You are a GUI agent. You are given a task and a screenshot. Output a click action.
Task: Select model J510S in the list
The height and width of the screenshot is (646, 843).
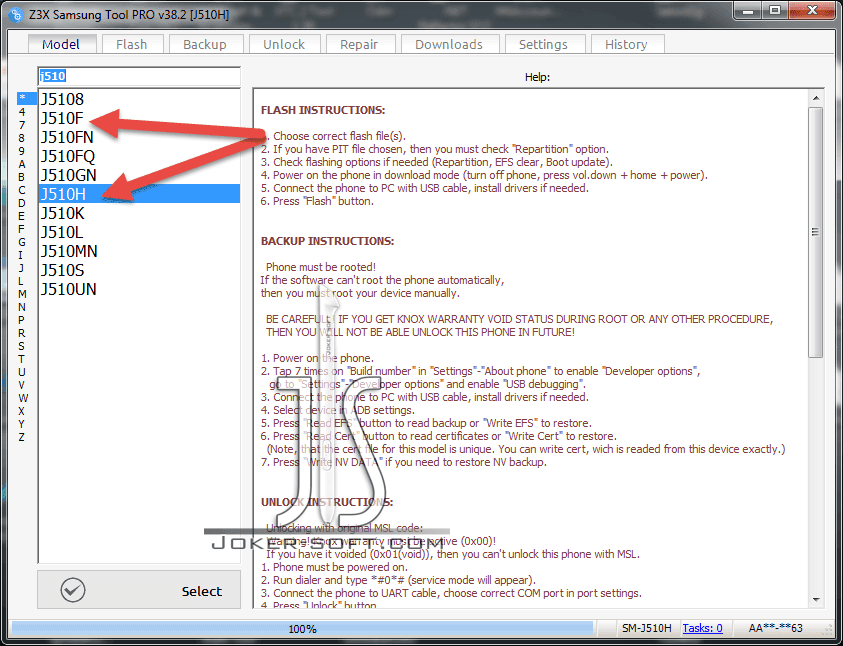139,270
